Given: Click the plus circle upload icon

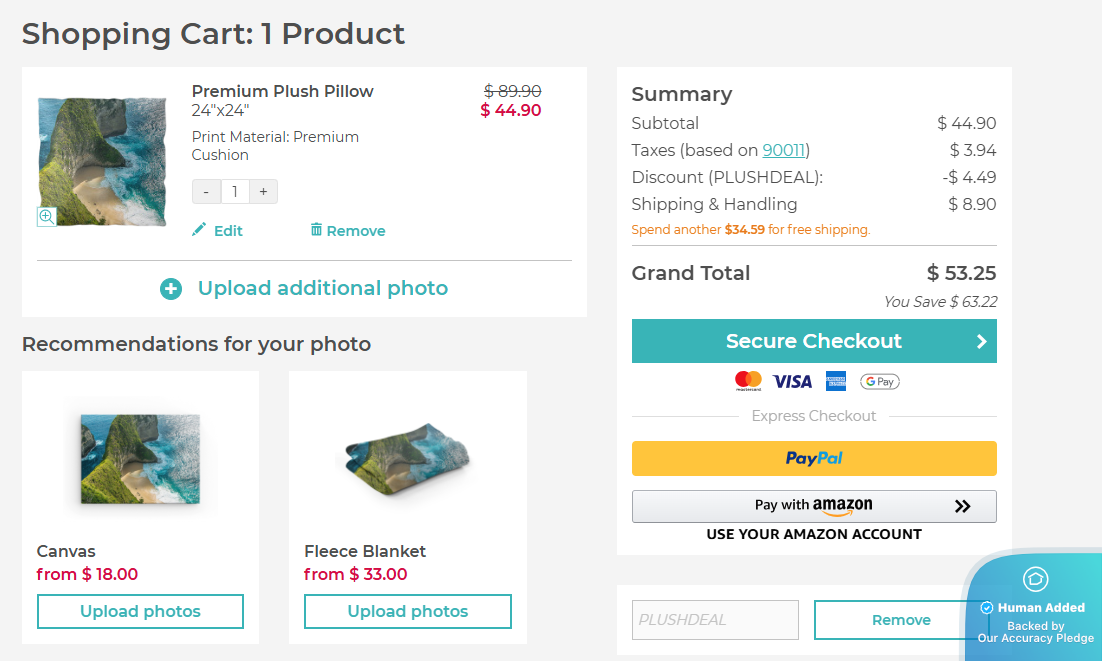Looking at the screenshot, I should [171, 289].
